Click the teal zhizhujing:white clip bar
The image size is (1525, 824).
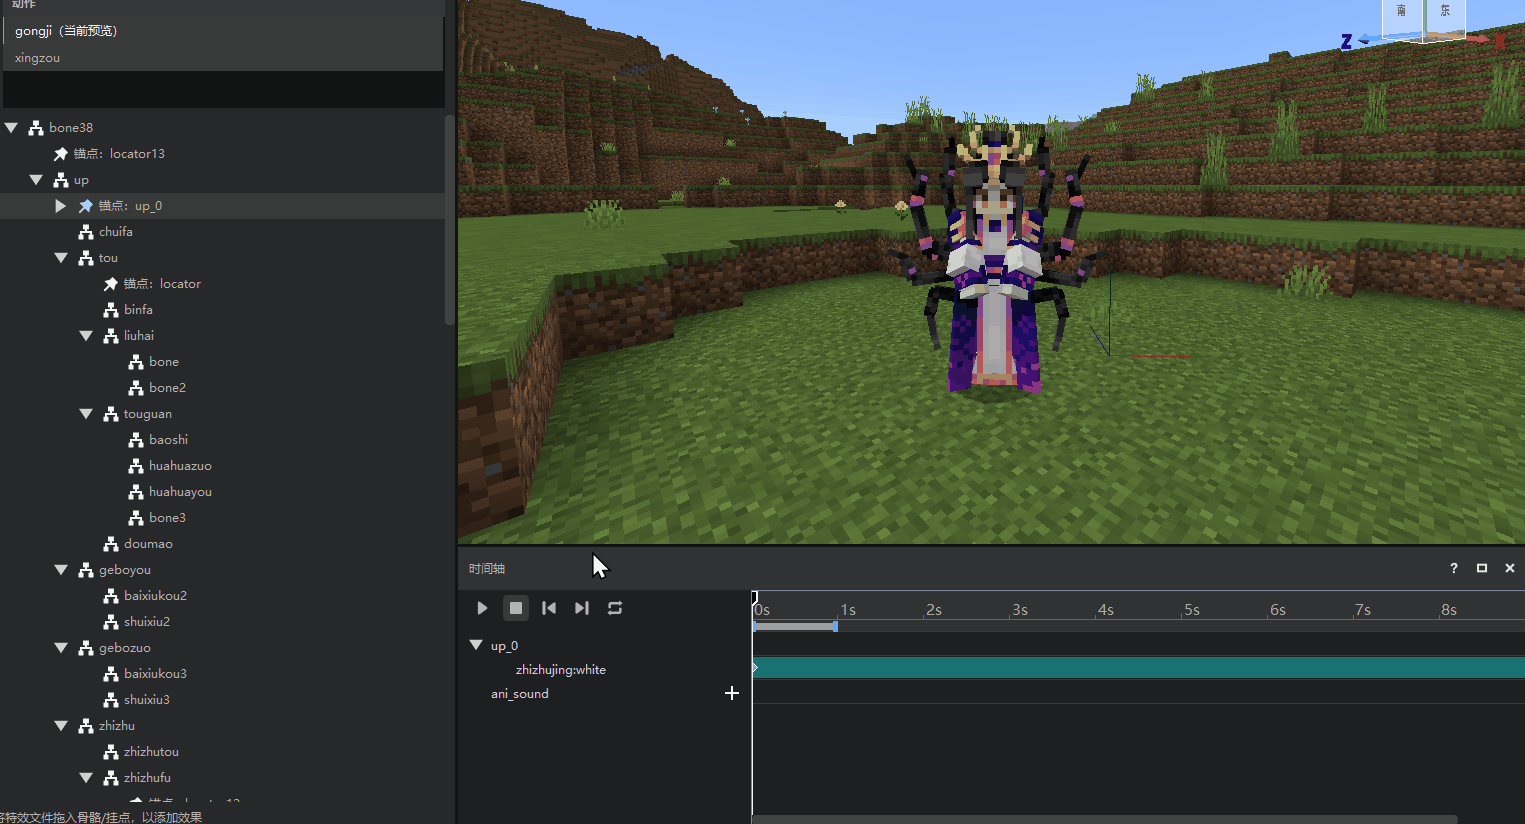coord(1139,668)
